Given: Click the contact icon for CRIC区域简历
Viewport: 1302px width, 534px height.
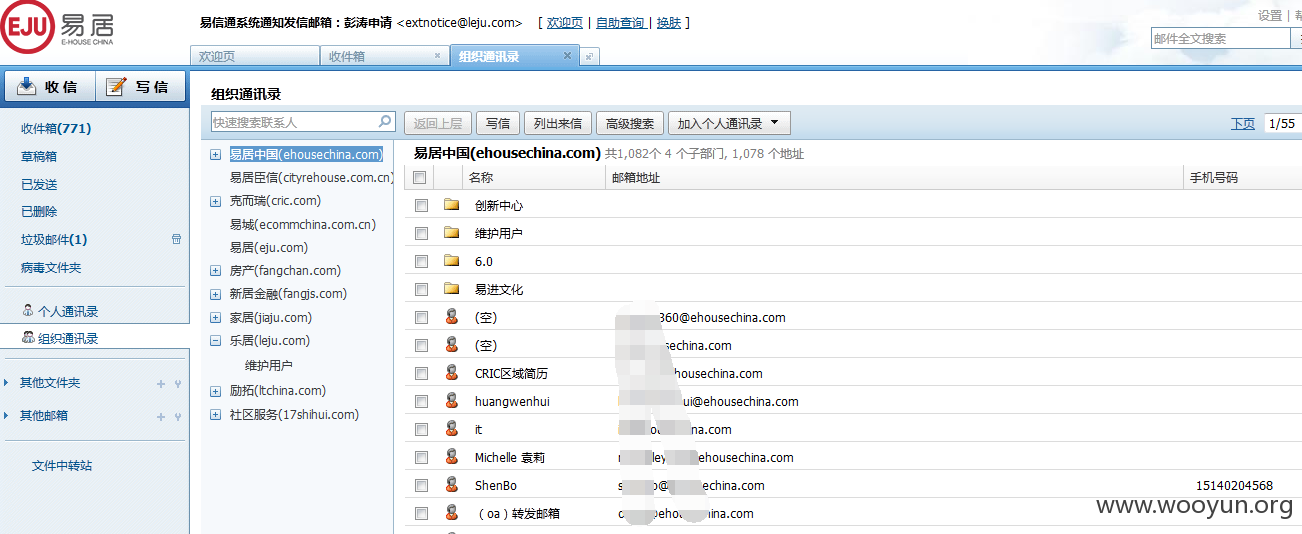Looking at the screenshot, I should click(452, 373).
